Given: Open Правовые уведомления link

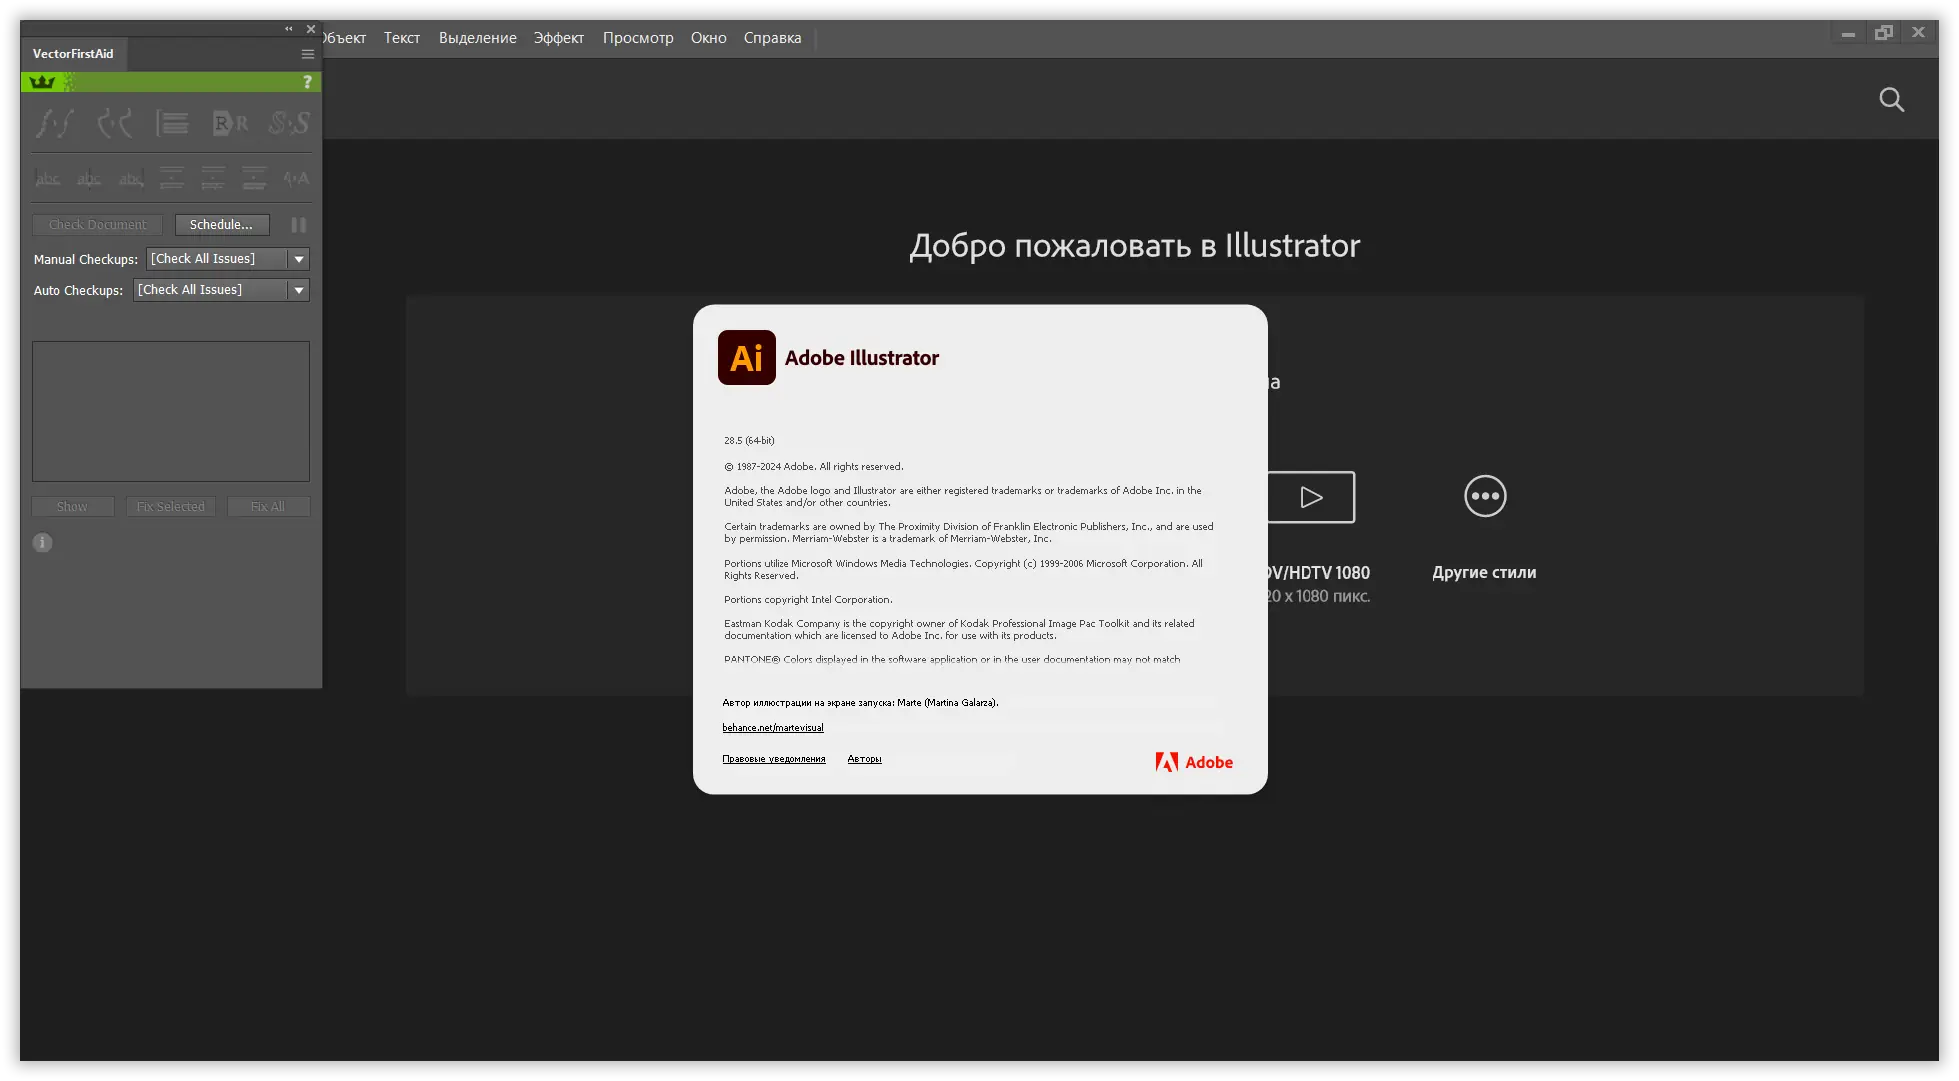Looking at the screenshot, I should (774, 759).
